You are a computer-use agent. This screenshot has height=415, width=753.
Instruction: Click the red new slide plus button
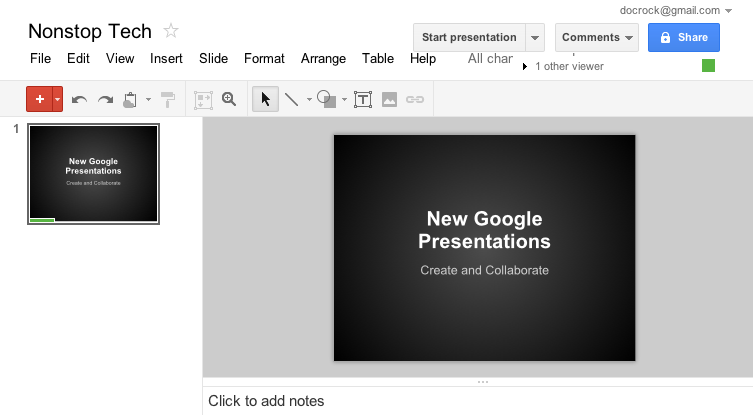[39, 99]
